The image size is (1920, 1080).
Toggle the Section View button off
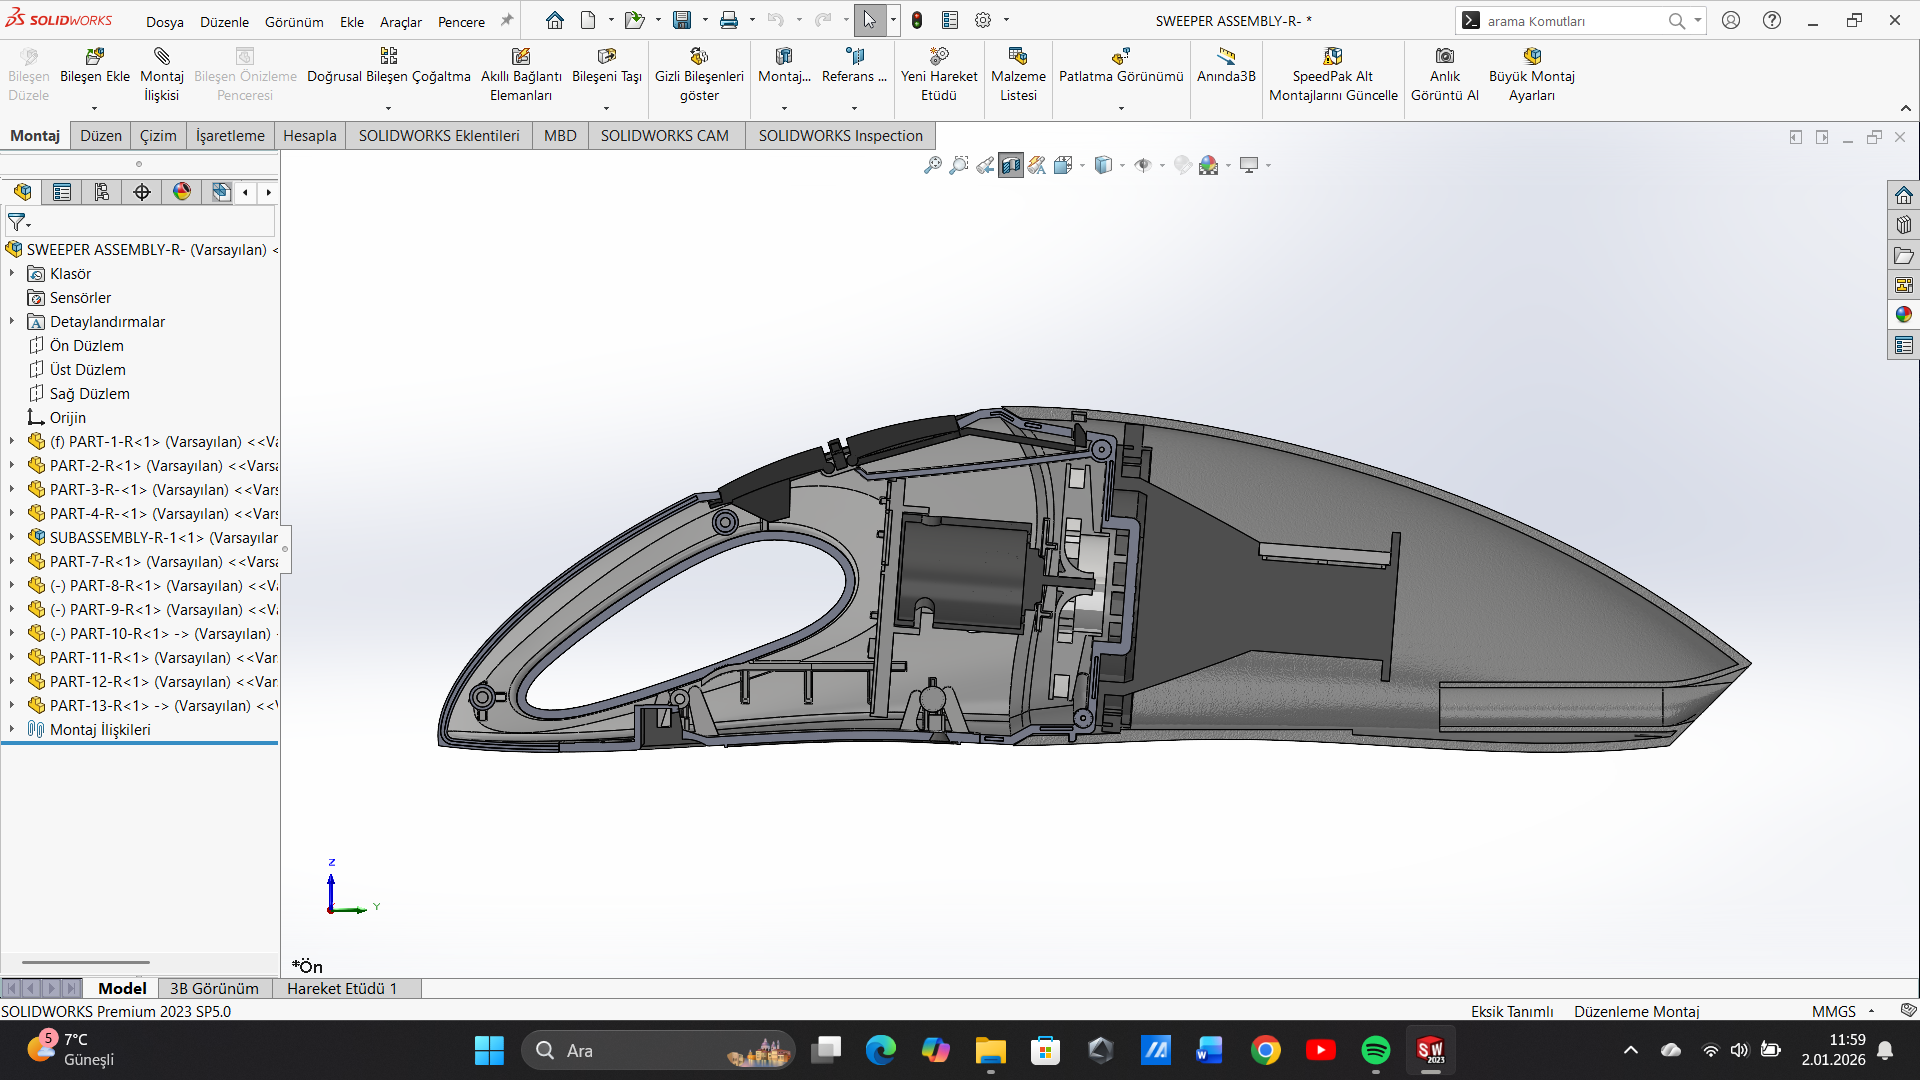coord(1011,165)
